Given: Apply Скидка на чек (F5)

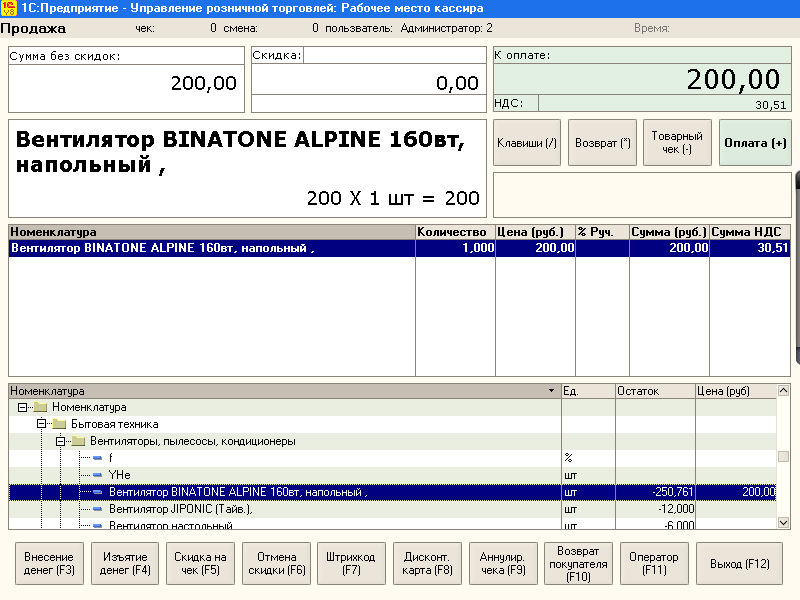Looking at the screenshot, I should click(201, 563).
